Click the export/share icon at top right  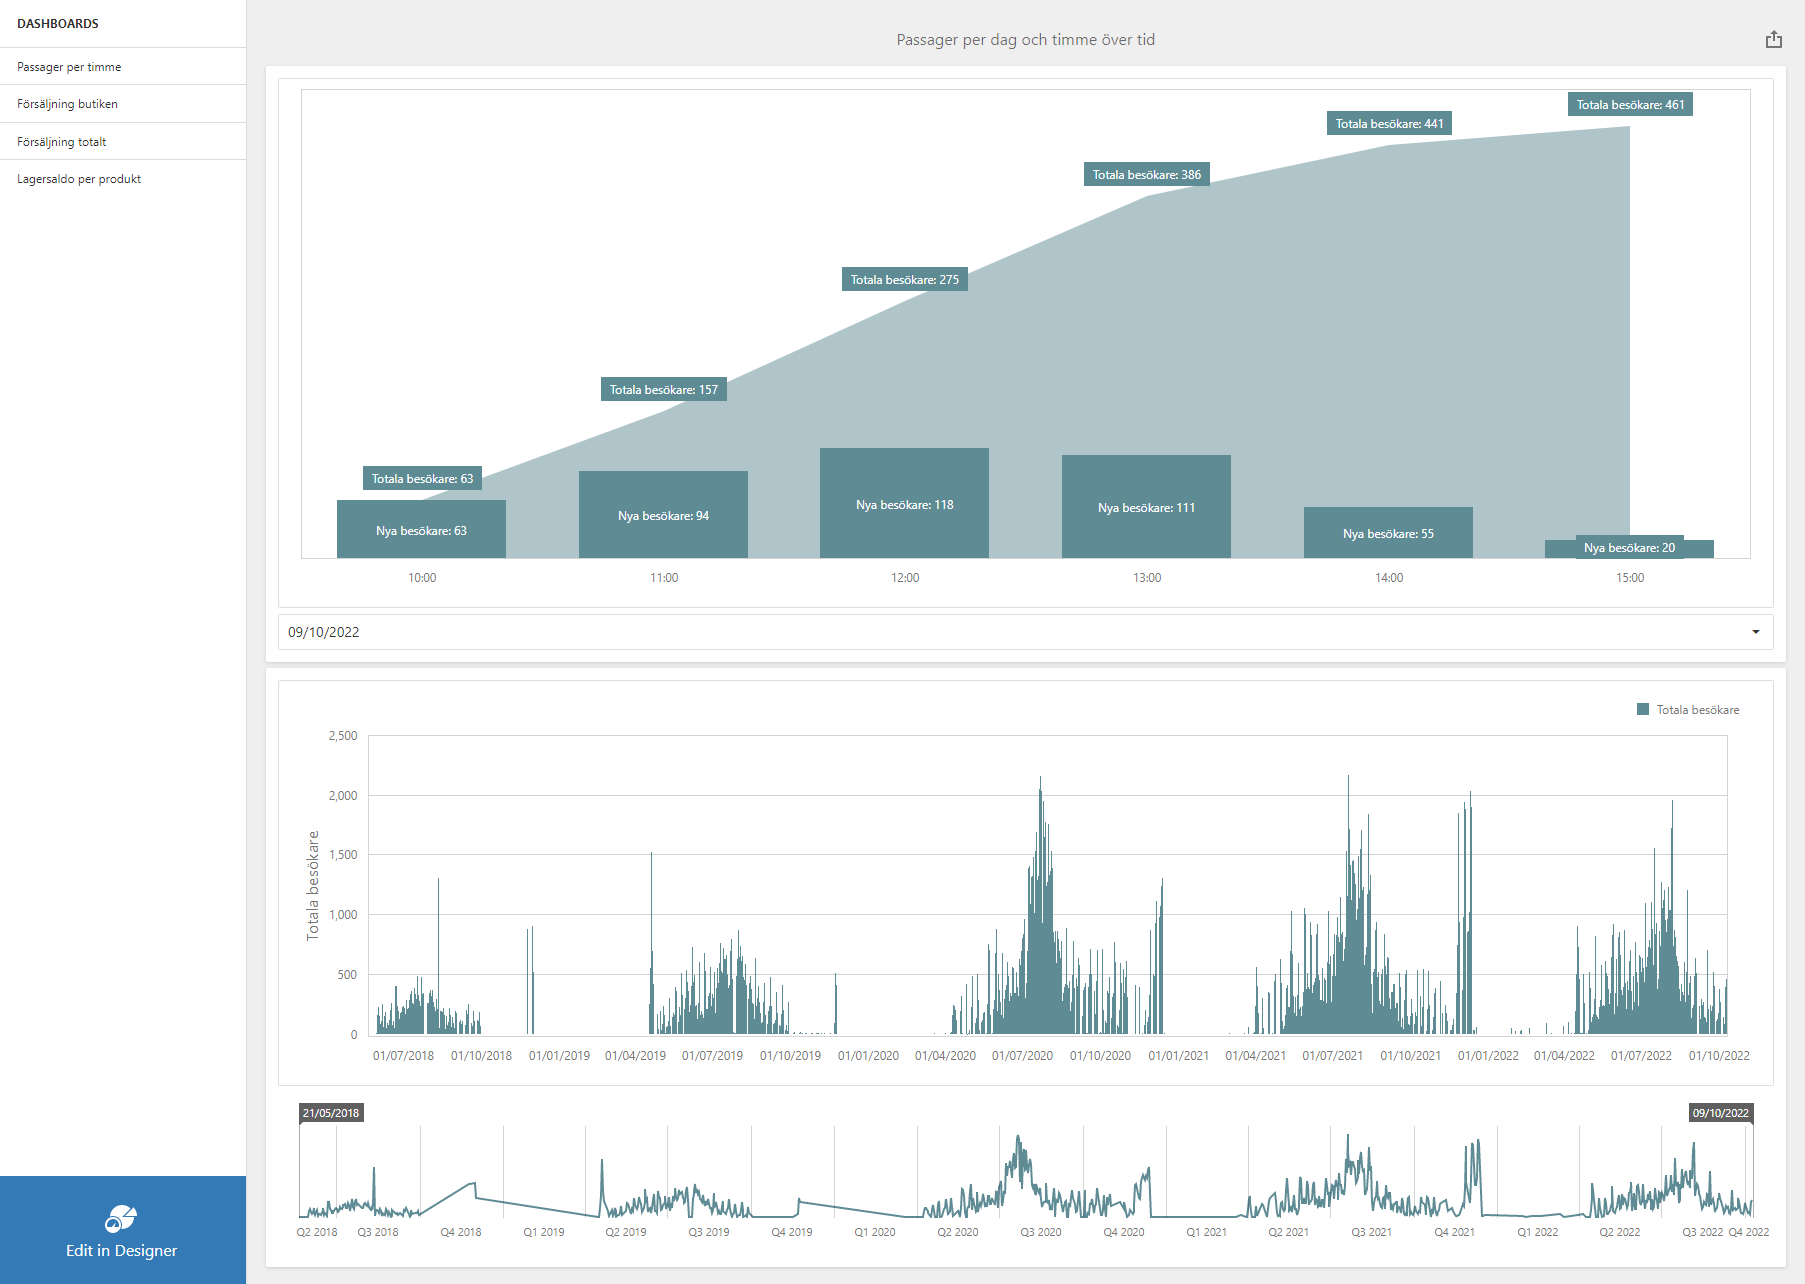pyautogui.click(x=1773, y=40)
